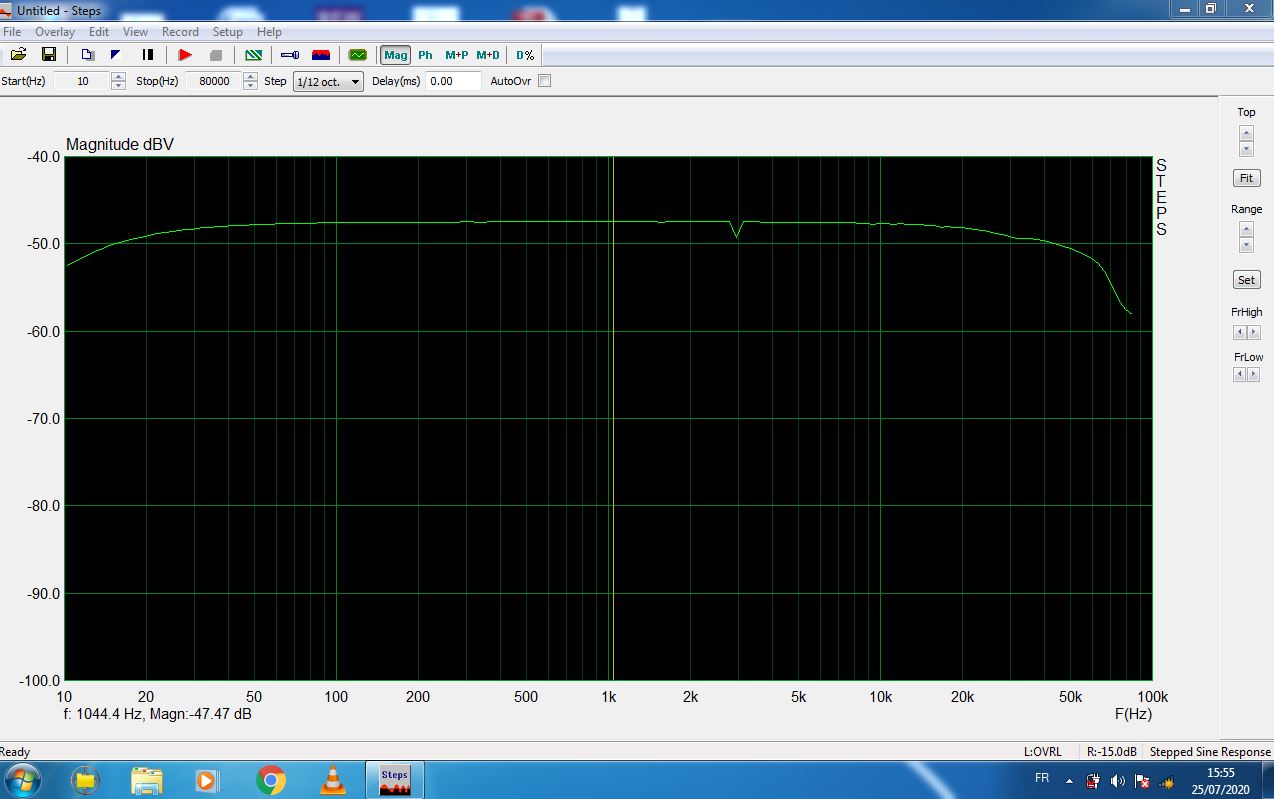
Task: Toggle the Mag magnitude view button
Action: 395,55
